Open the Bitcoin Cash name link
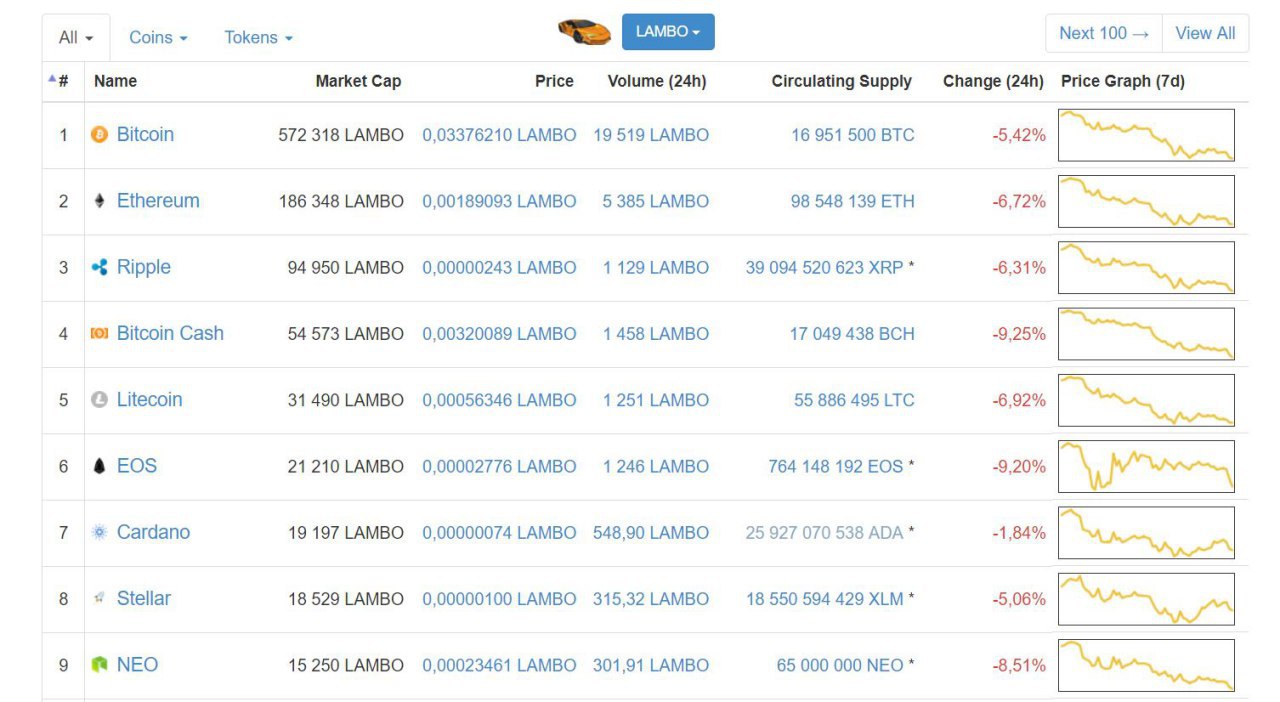 click(x=170, y=333)
